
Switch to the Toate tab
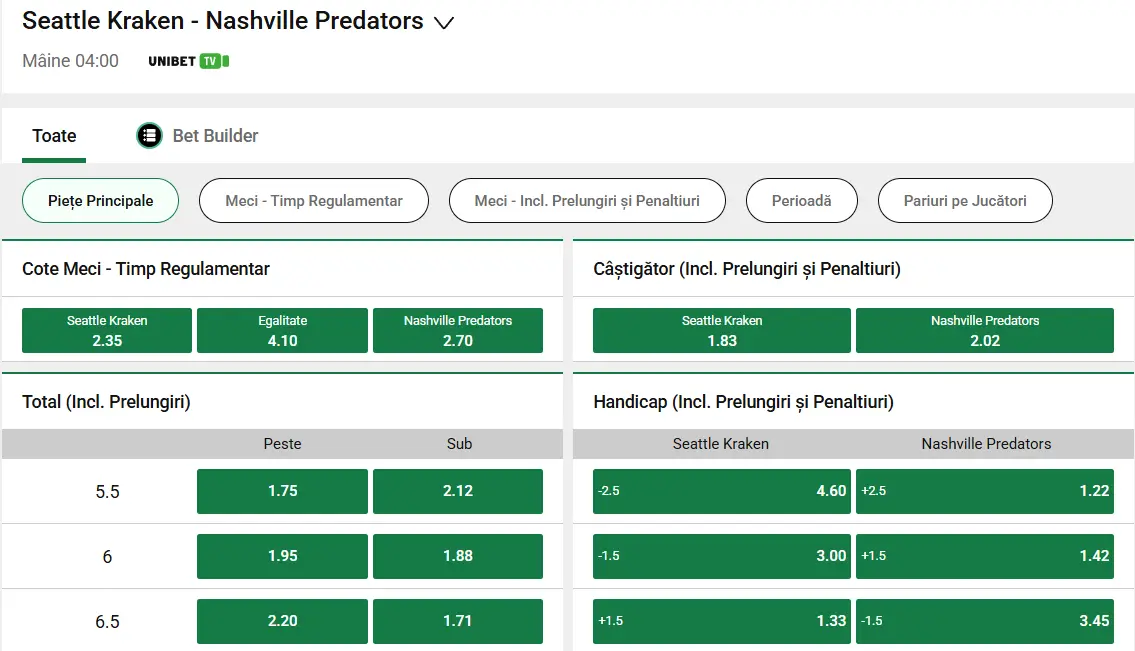[x=53, y=135]
